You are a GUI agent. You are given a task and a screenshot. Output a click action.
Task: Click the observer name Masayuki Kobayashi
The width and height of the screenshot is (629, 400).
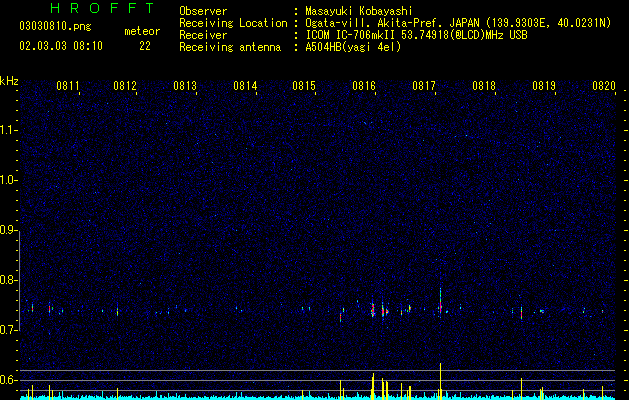(359, 11)
